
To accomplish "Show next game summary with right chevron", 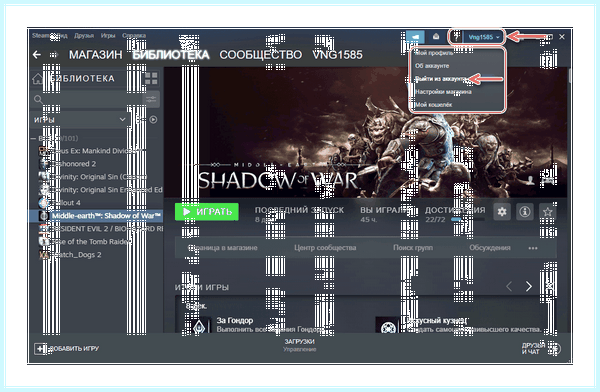I will click(529, 286).
